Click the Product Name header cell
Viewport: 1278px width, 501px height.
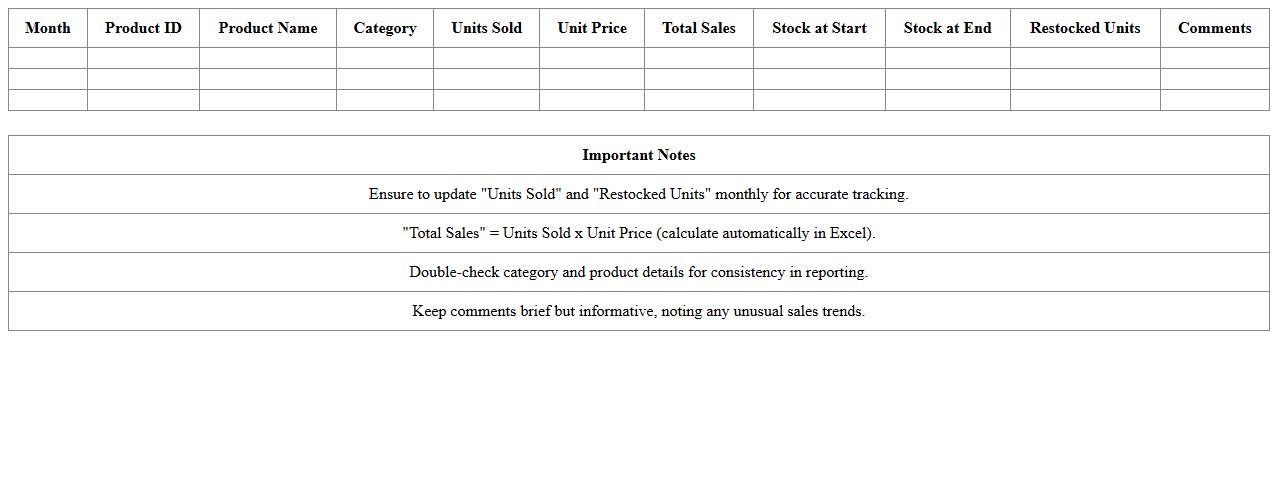pos(268,28)
